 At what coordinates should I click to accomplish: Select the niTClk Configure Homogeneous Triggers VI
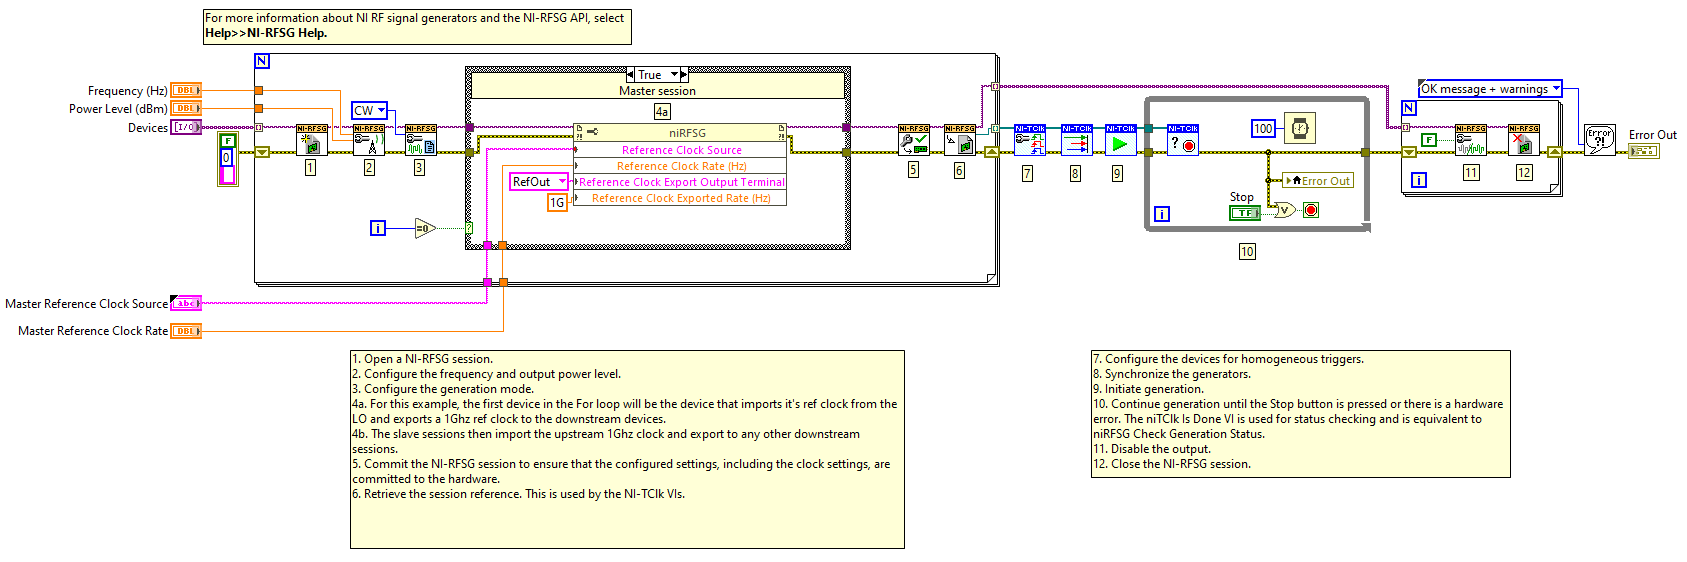tap(1029, 140)
